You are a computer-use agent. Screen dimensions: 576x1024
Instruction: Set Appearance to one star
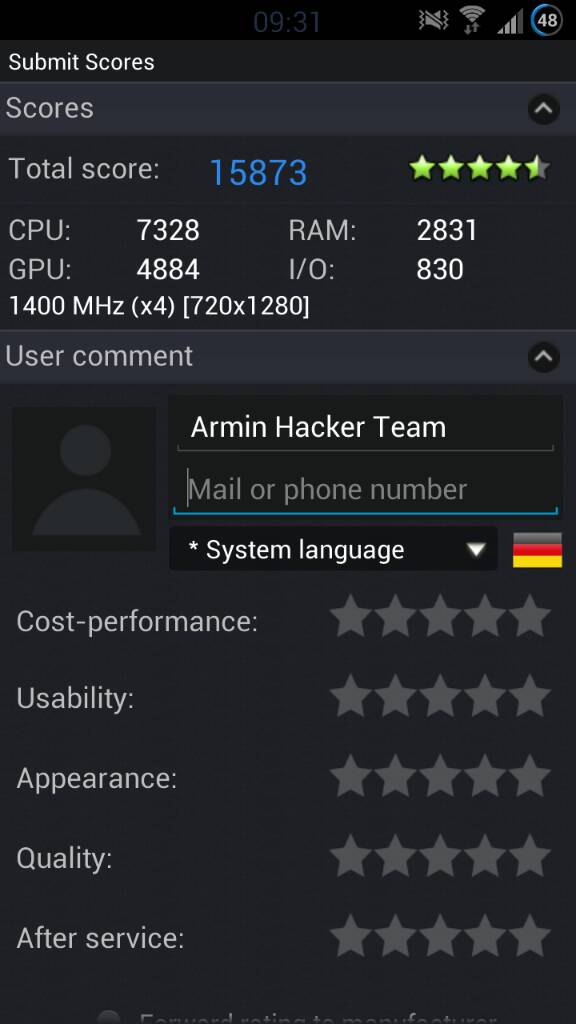coord(351,776)
